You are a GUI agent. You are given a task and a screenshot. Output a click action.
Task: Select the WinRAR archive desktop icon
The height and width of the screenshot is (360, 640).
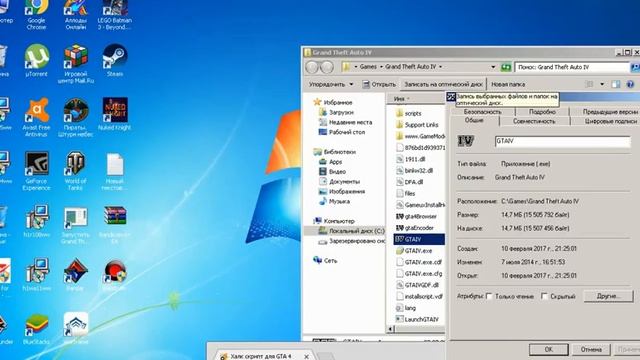(115, 225)
